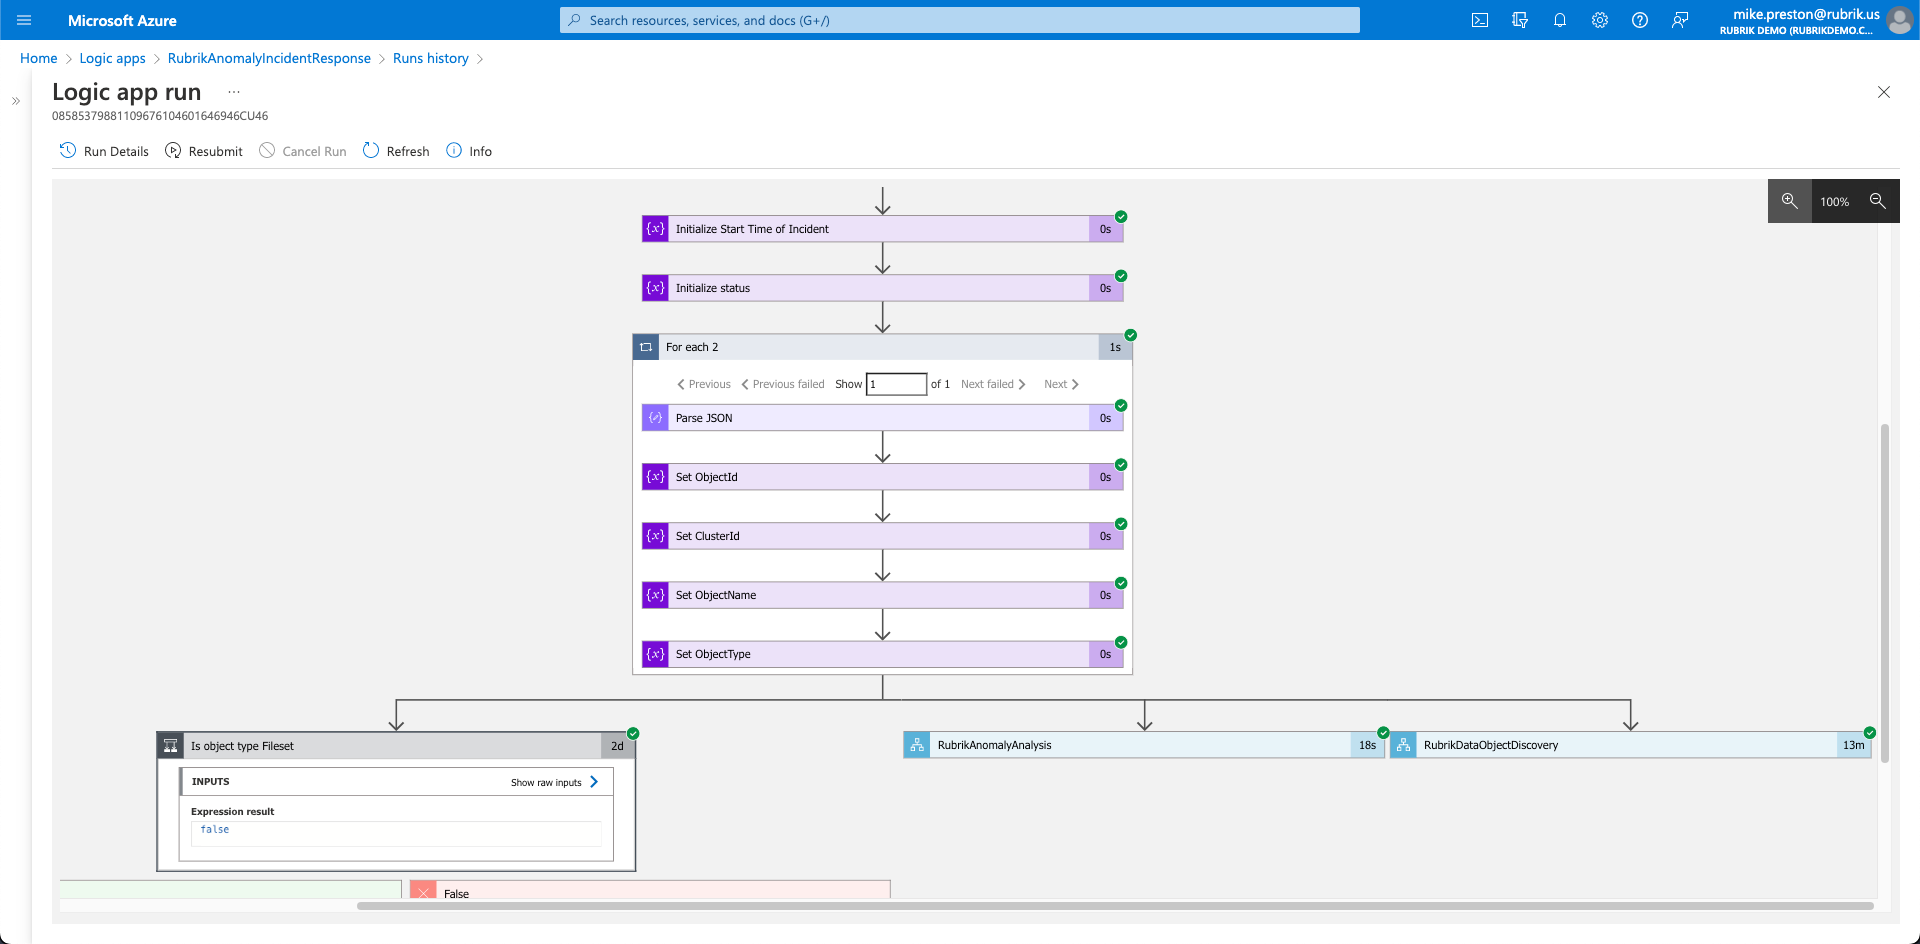This screenshot has height=944, width=1920.
Task: Go to the Logic apps breadcrumb
Action: tap(113, 58)
